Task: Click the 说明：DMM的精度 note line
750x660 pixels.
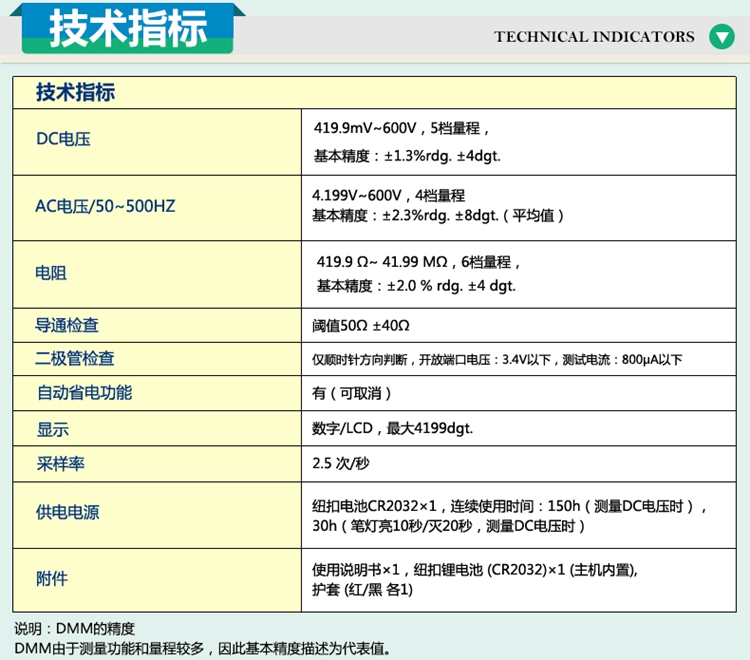Action: click(x=74, y=629)
